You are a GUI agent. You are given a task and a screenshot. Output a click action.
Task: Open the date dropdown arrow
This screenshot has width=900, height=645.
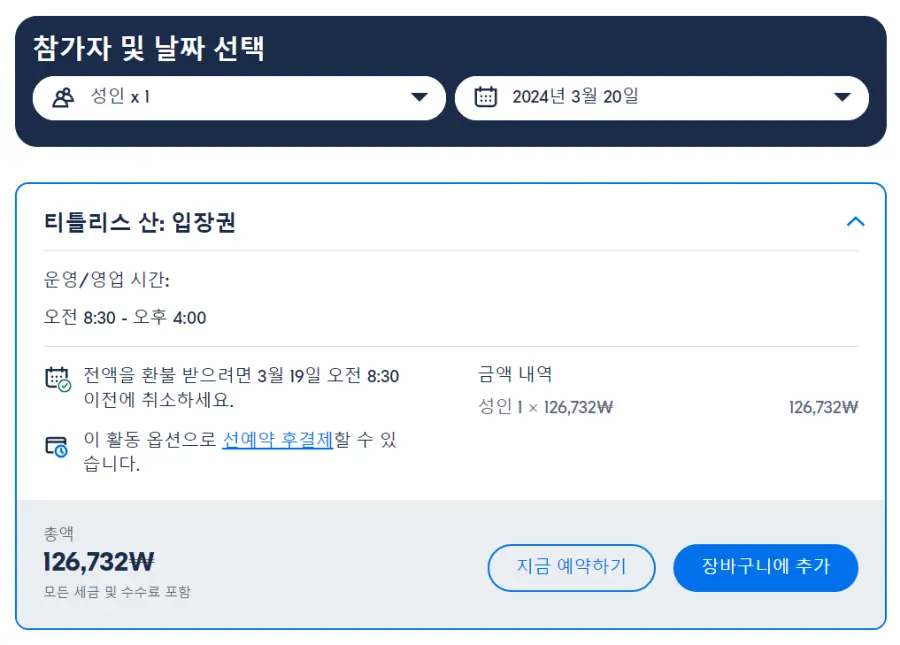click(842, 97)
